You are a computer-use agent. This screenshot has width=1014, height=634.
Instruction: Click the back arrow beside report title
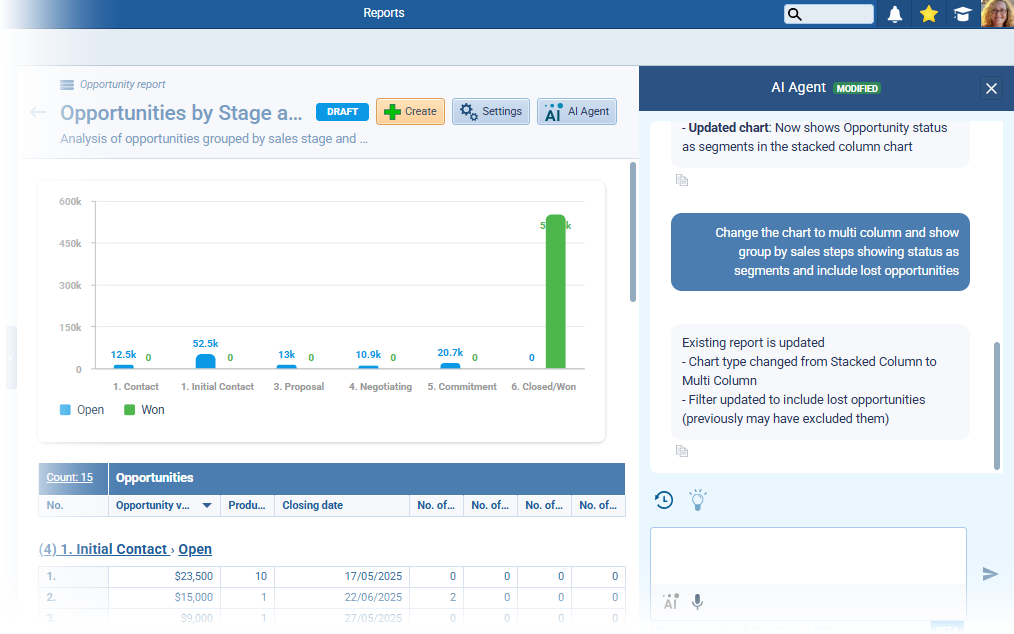pos(38,112)
